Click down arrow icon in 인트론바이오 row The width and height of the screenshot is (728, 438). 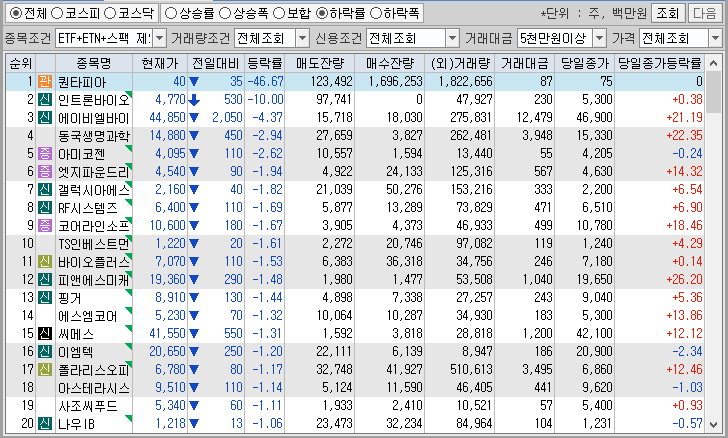(x=194, y=99)
